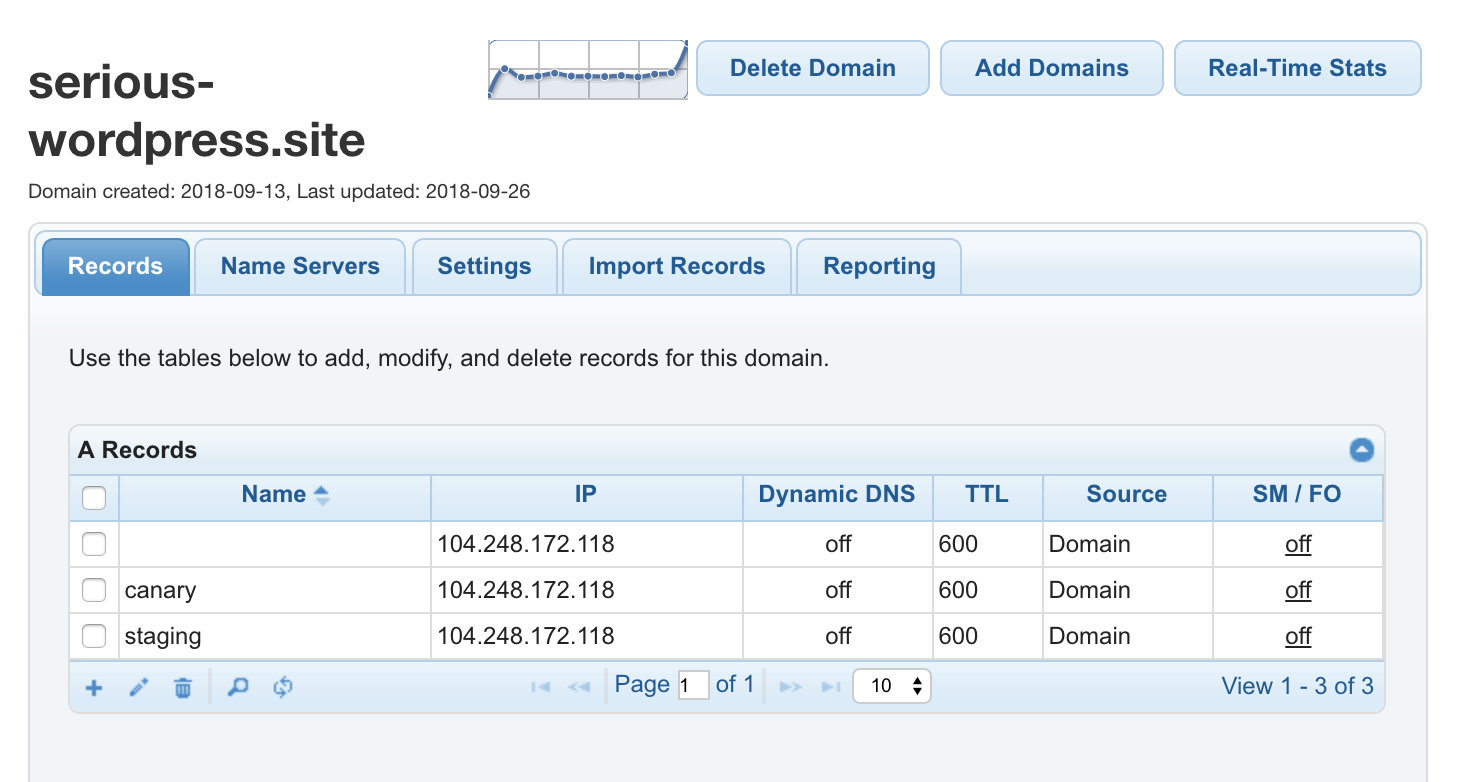Check the box for the staging record
1470x782 pixels.
click(94, 636)
